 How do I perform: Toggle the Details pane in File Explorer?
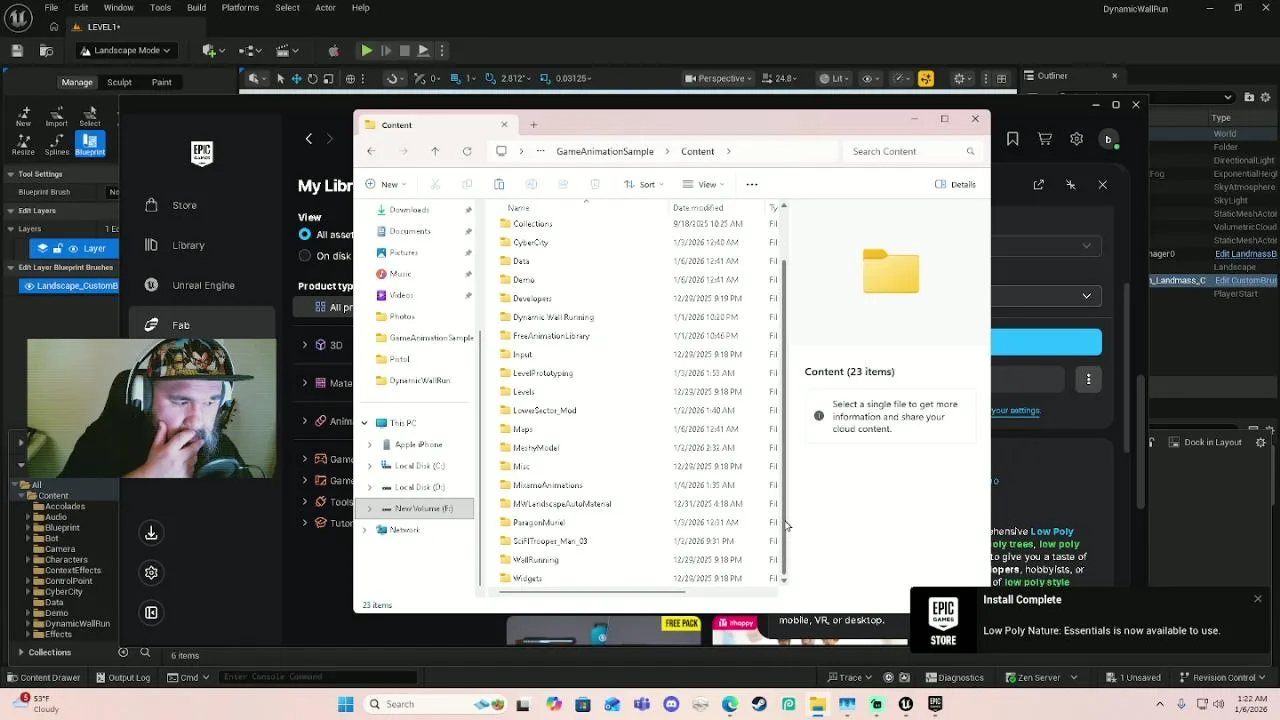point(955,184)
